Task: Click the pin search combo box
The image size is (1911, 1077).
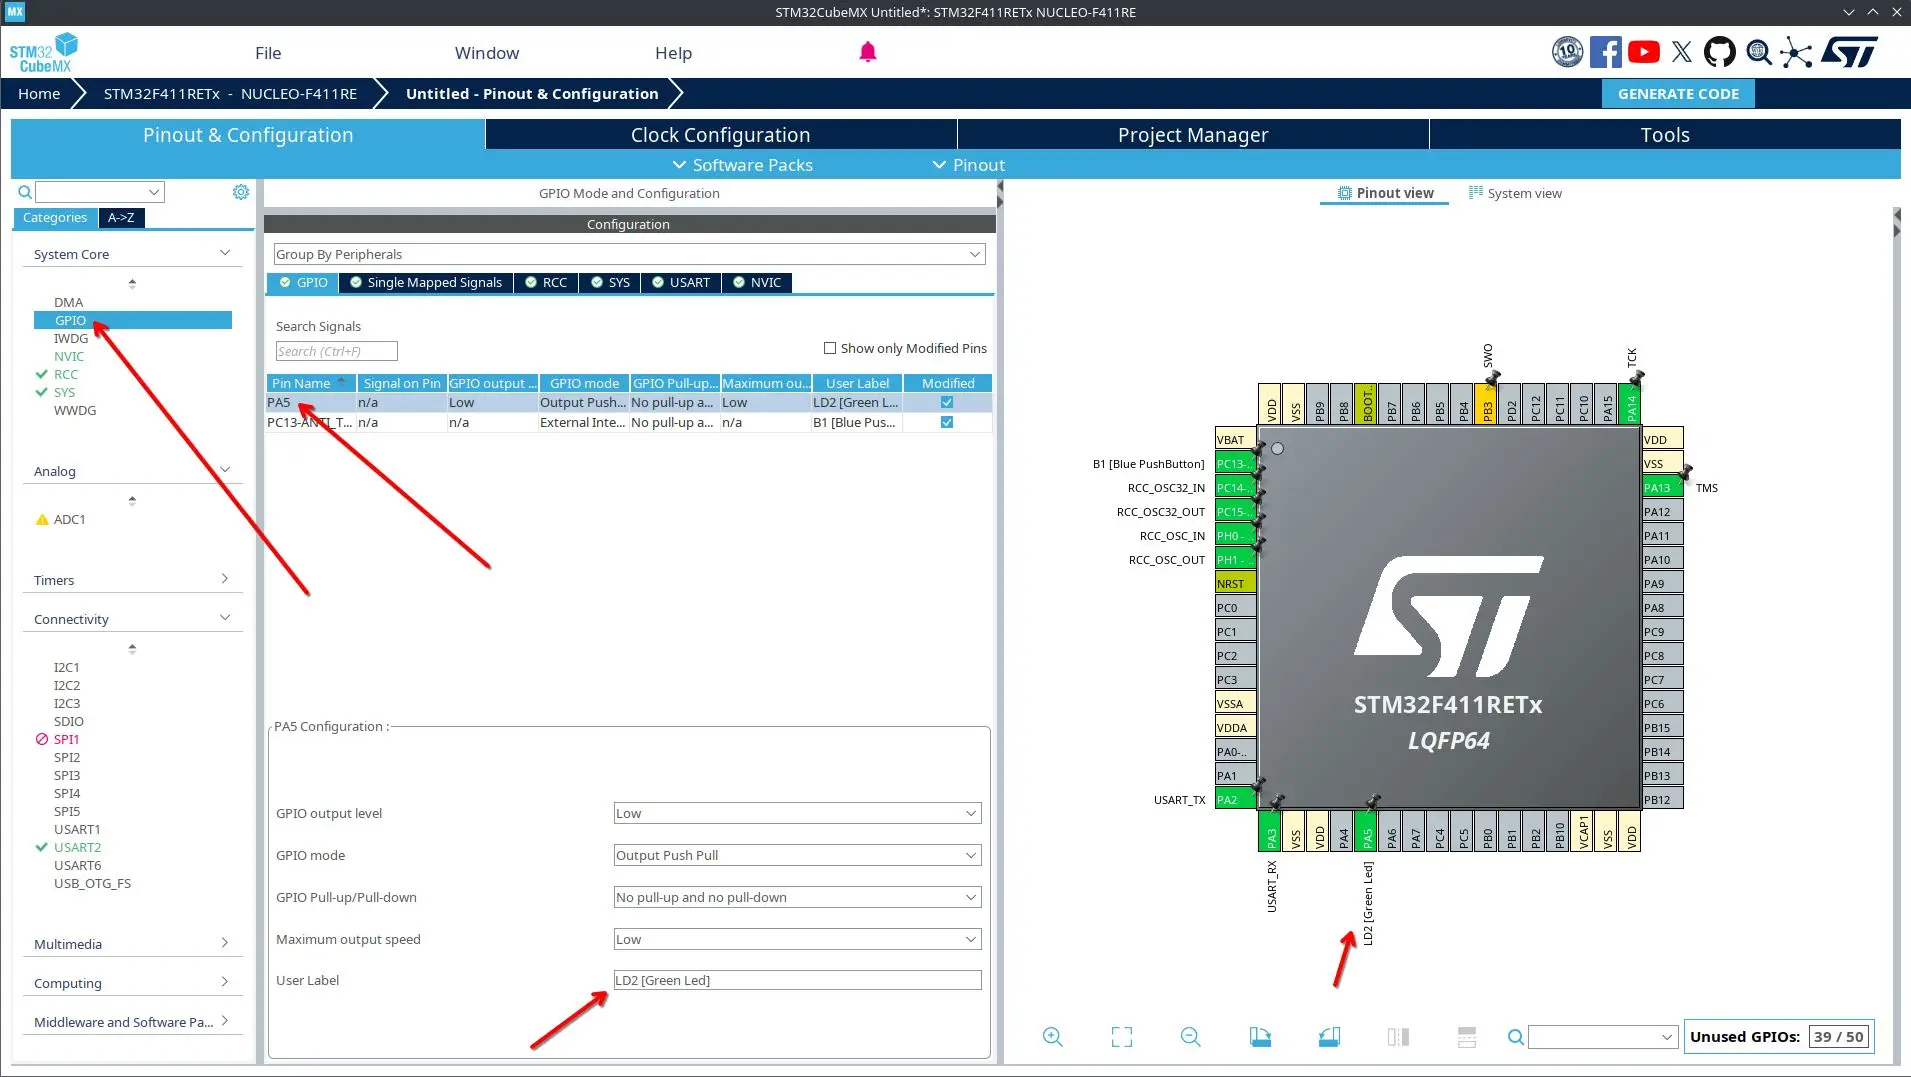Action: 1602,1037
